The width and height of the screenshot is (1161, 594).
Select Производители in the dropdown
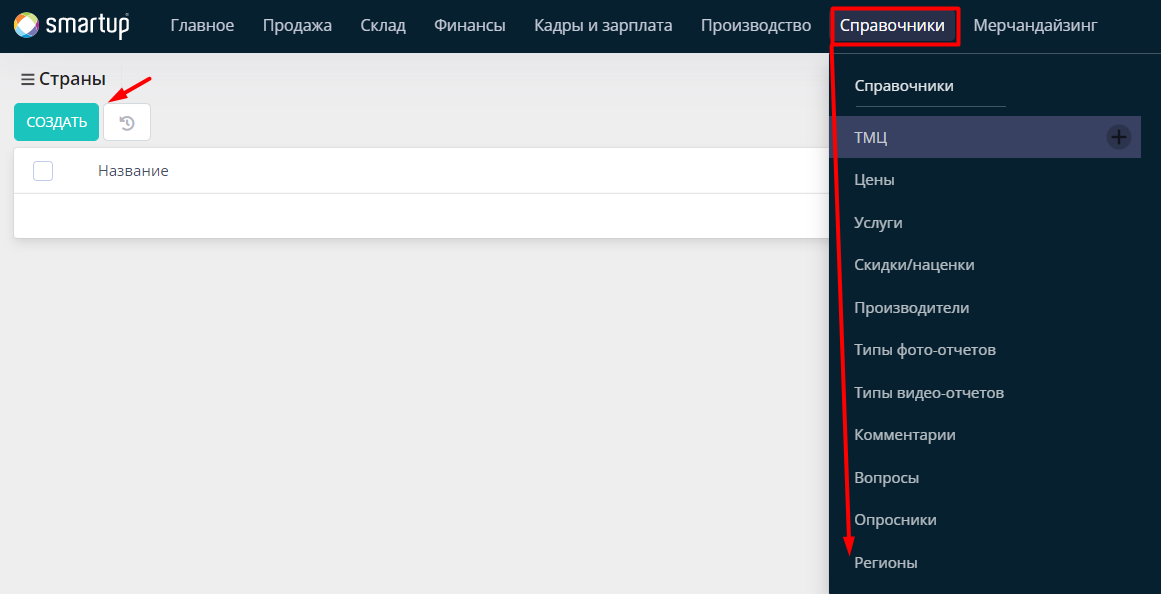911,307
